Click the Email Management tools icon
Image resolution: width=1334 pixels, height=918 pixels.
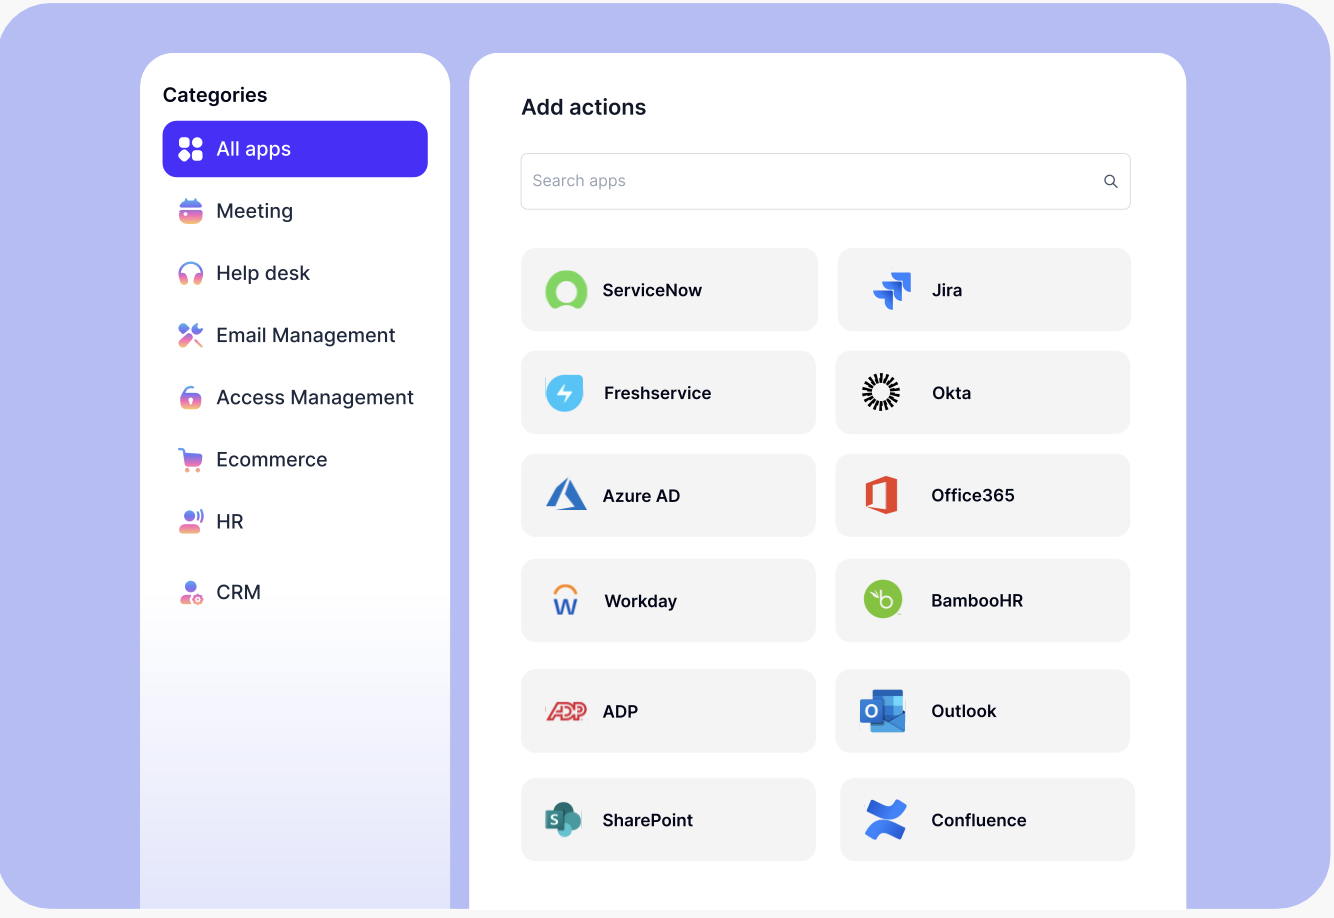(x=190, y=335)
